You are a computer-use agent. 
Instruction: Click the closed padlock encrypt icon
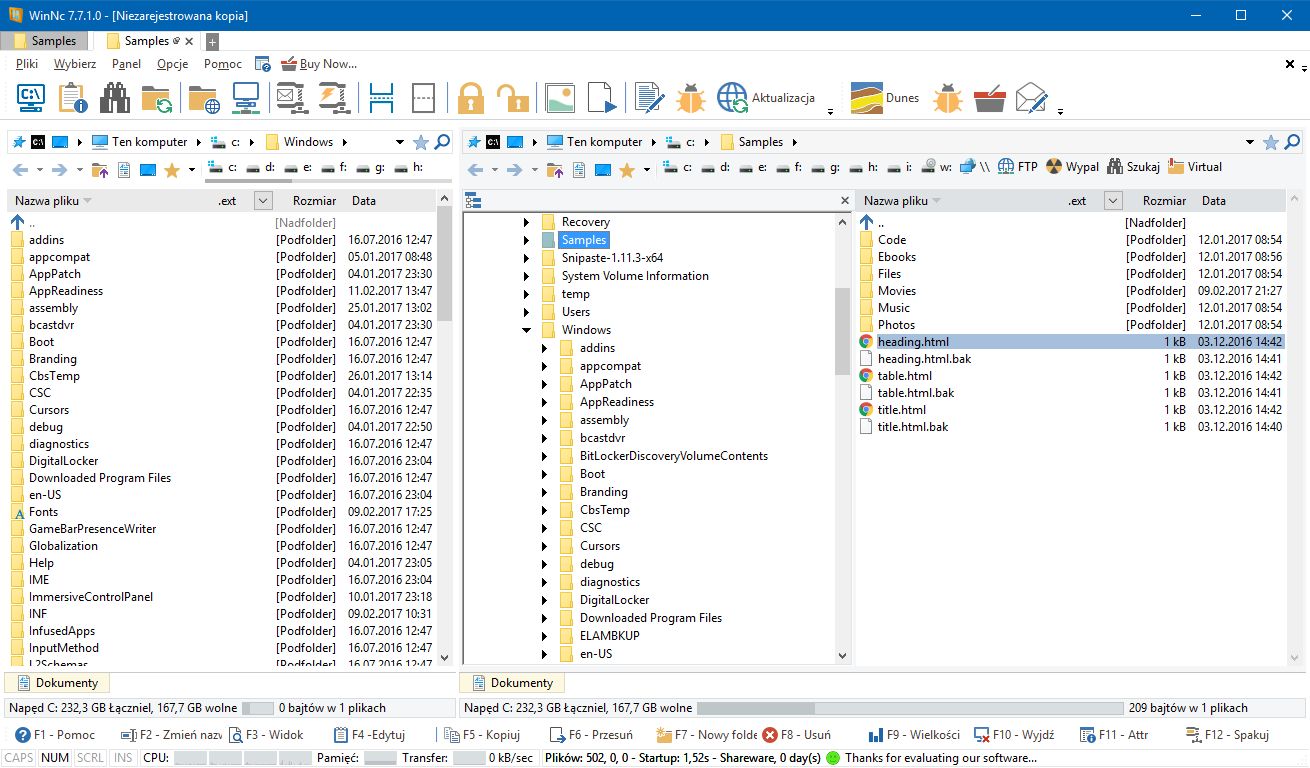coord(471,97)
